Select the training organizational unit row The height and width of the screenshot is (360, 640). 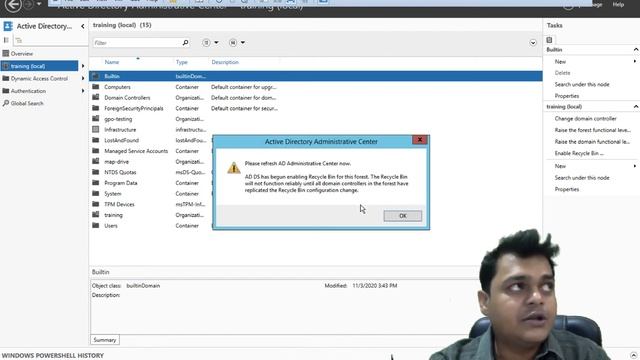pos(151,215)
